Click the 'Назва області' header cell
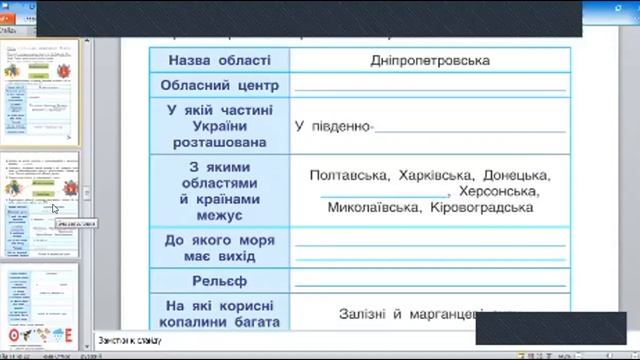640x360 pixels. (220, 60)
